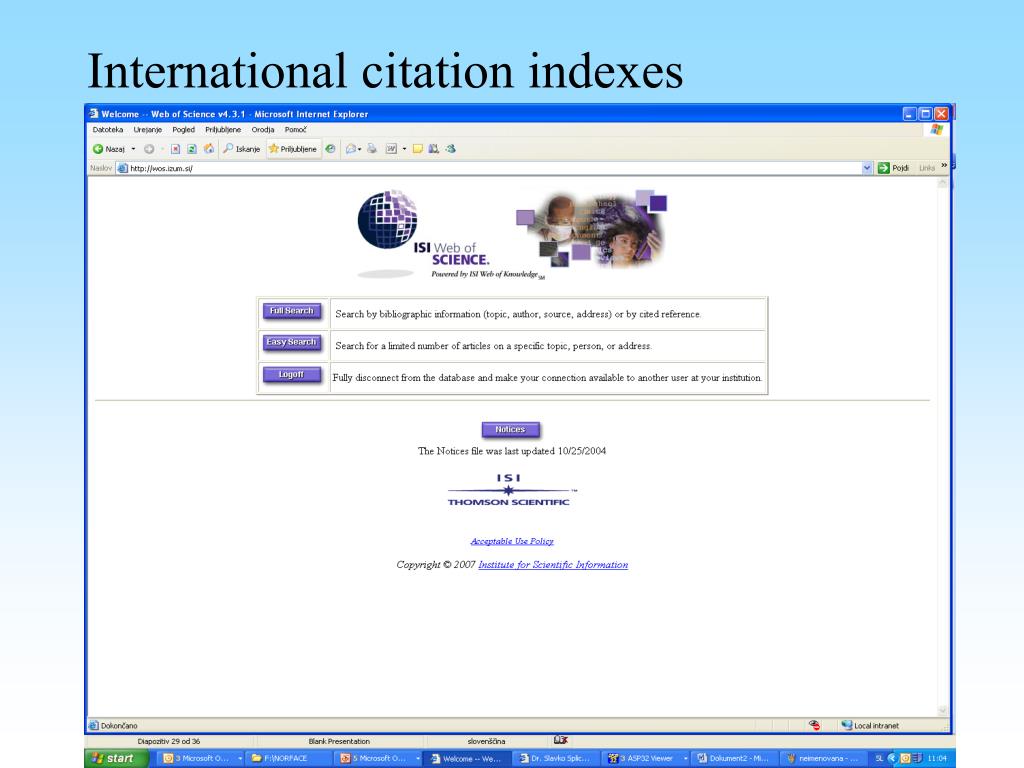Click the Windows flag throbber logo
The height and width of the screenshot is (768, 1024).
[x=936, y=130]
